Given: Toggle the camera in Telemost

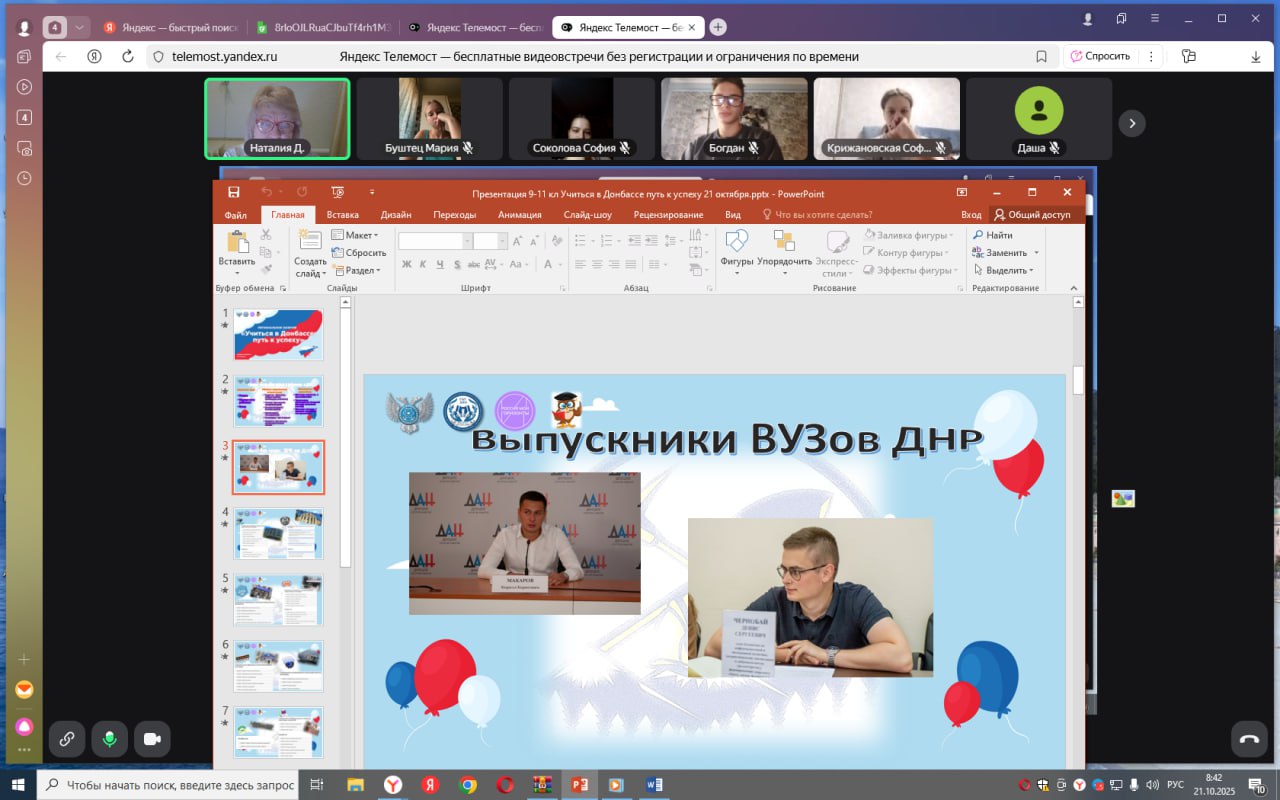Looking at the screenshot, I should click(x=152, y=739).
